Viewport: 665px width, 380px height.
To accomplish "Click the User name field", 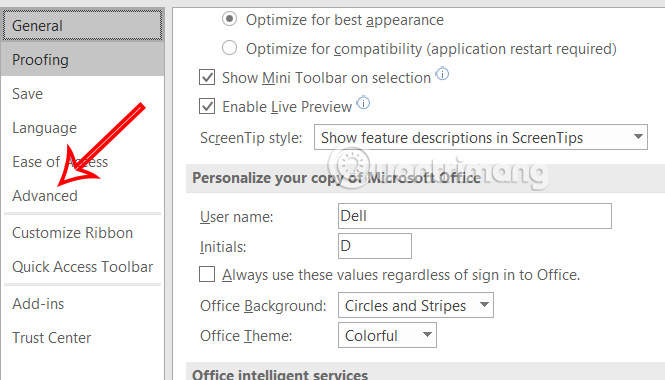I will point(475,216).
